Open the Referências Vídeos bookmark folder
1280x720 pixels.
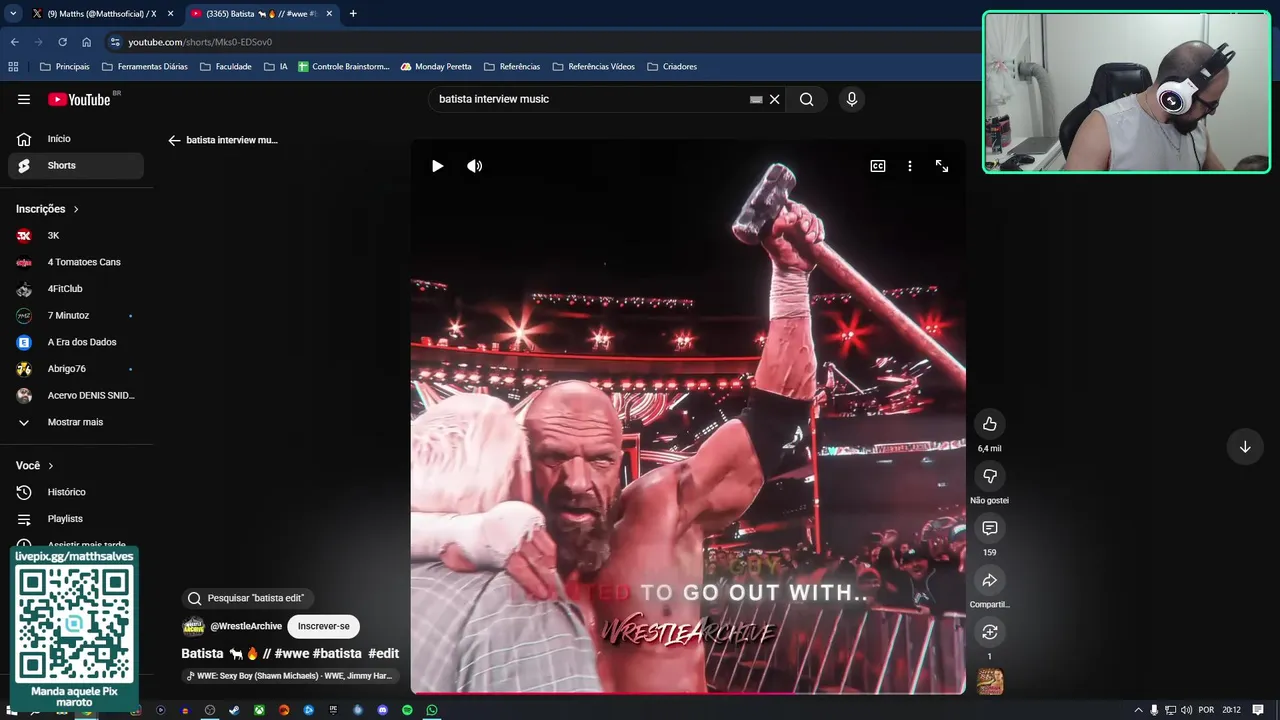click(593, 67)
